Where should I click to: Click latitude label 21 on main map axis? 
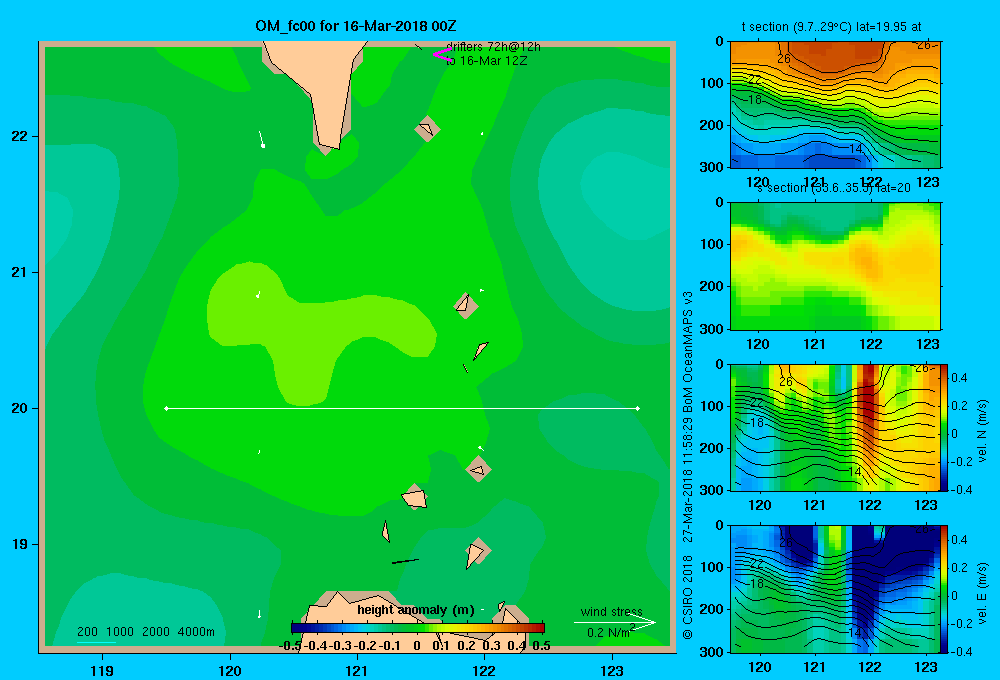[x=20, y=272]
